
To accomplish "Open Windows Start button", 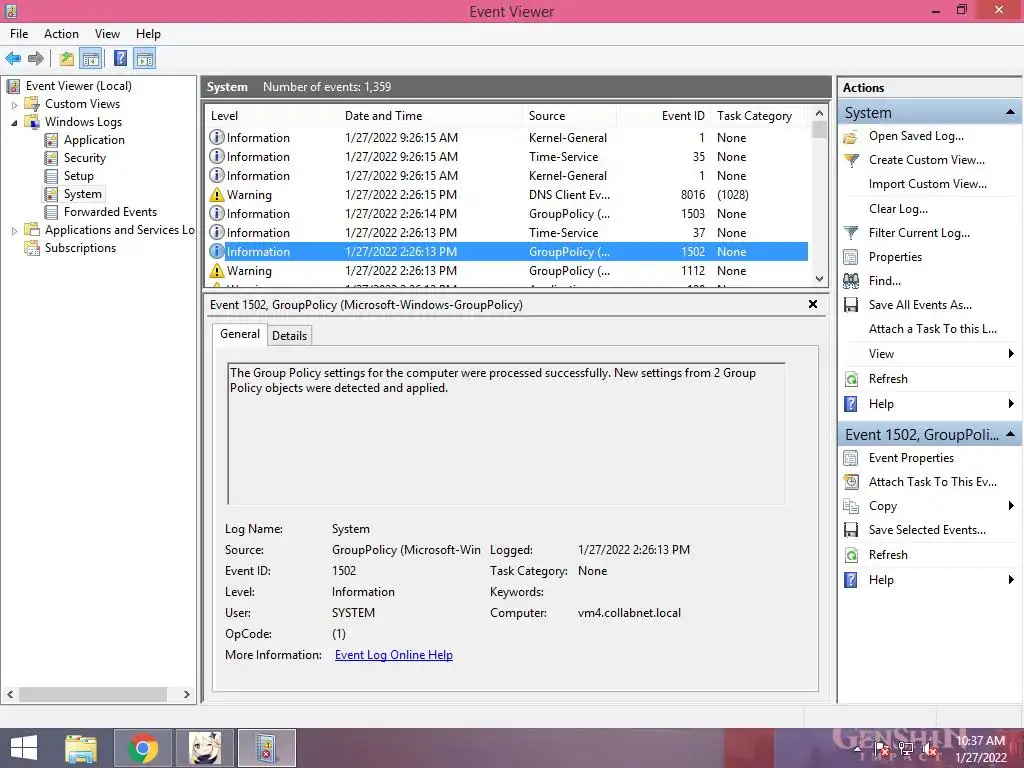I will tap(24, 748).
